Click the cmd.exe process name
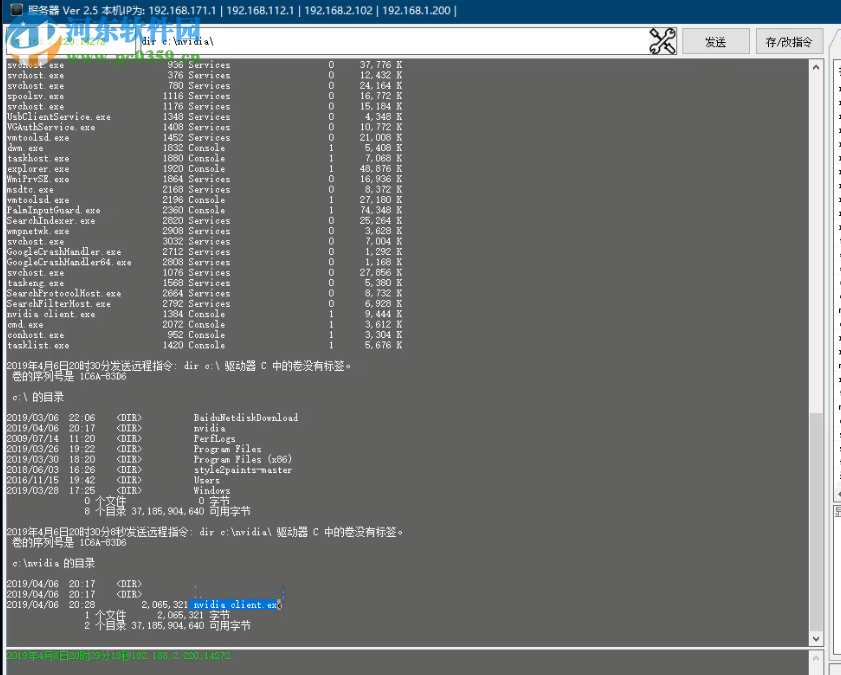Image resolution: width=841 pixels, height=675 pixels. 25,325
